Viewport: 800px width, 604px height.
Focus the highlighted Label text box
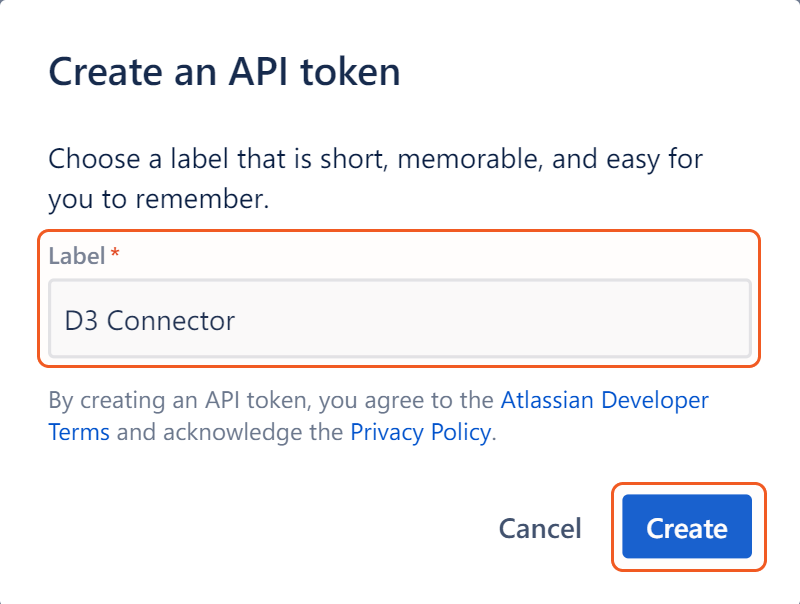click(x=400, y=320)
